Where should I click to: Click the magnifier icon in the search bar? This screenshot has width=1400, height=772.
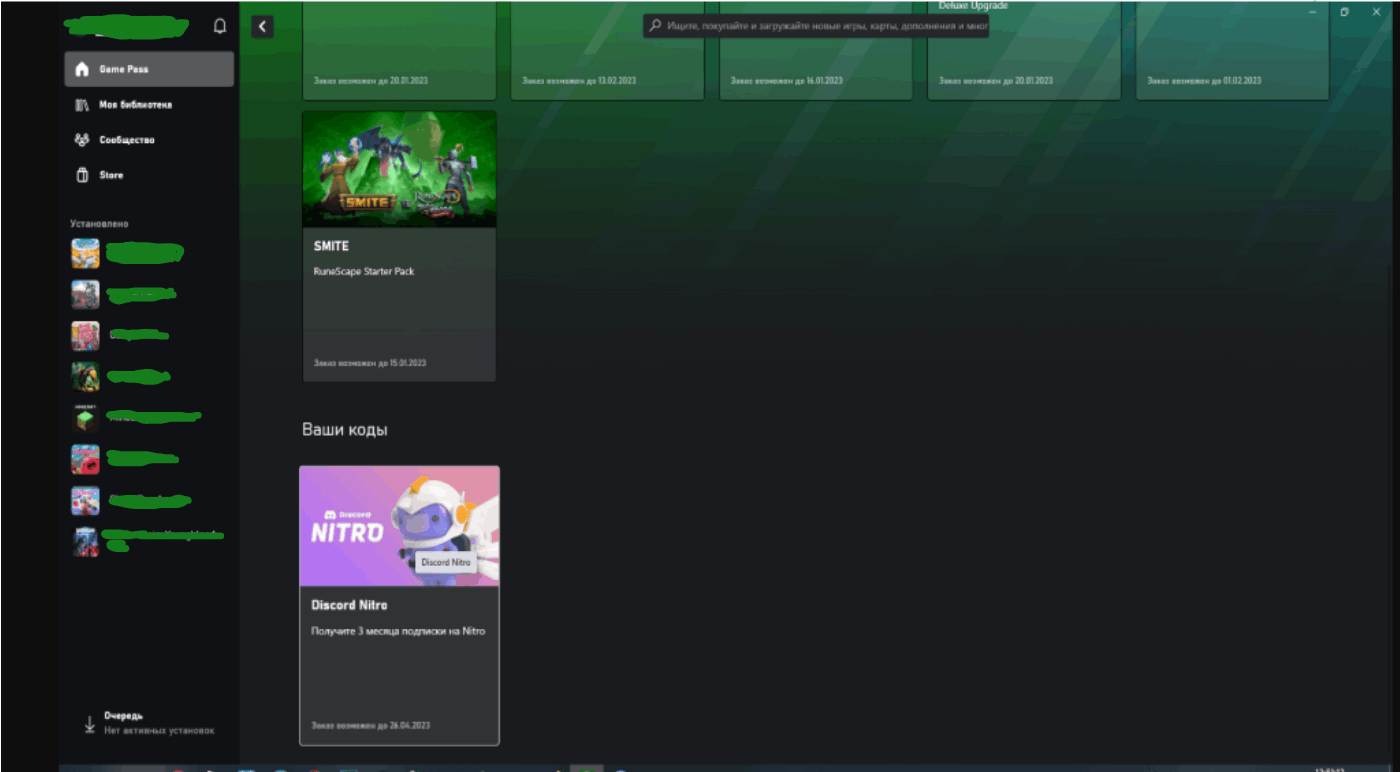tap(656, 26)
